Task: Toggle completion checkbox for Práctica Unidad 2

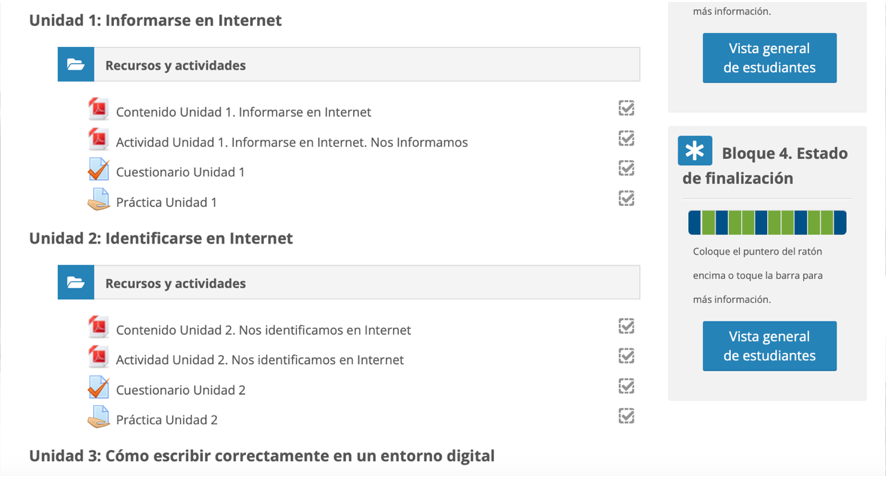Action: [x=626, y=416]
